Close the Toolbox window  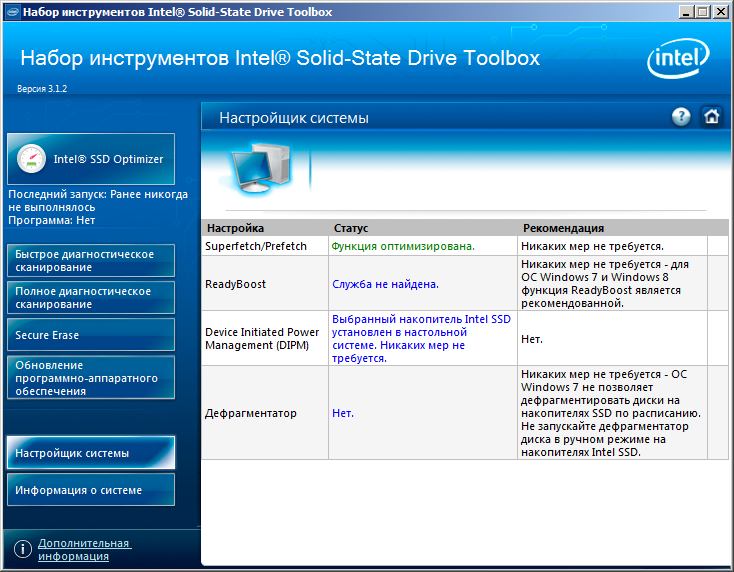pos(720,12)
